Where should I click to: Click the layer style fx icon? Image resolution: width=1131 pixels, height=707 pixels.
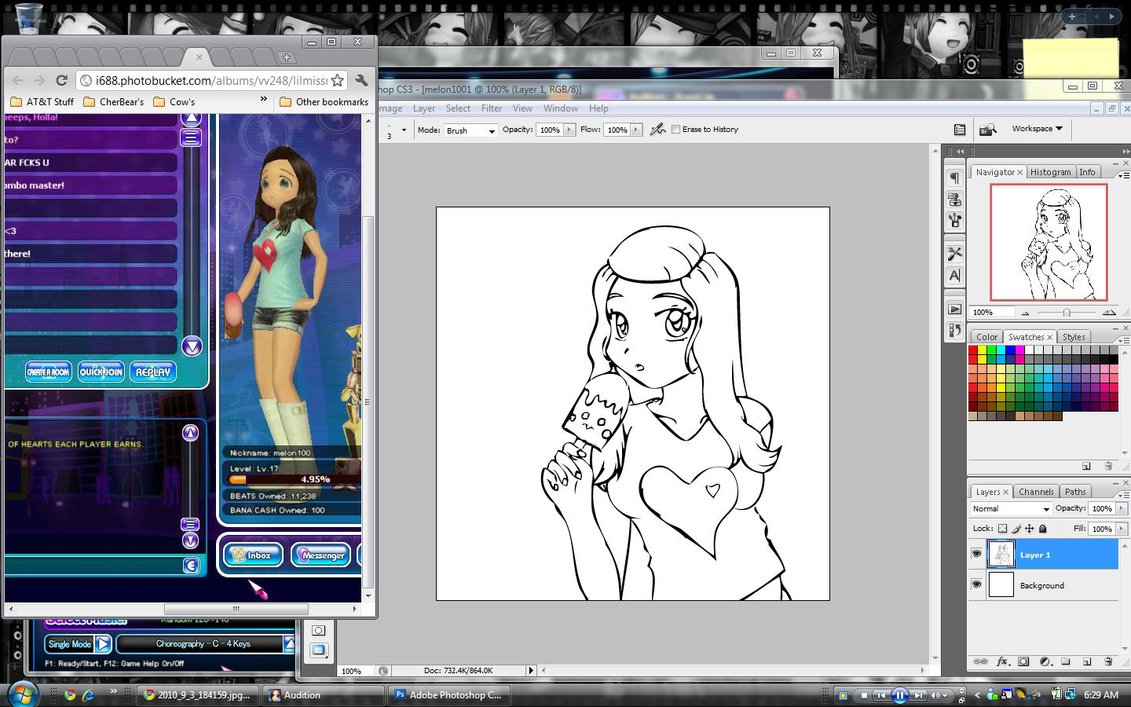1002,662
